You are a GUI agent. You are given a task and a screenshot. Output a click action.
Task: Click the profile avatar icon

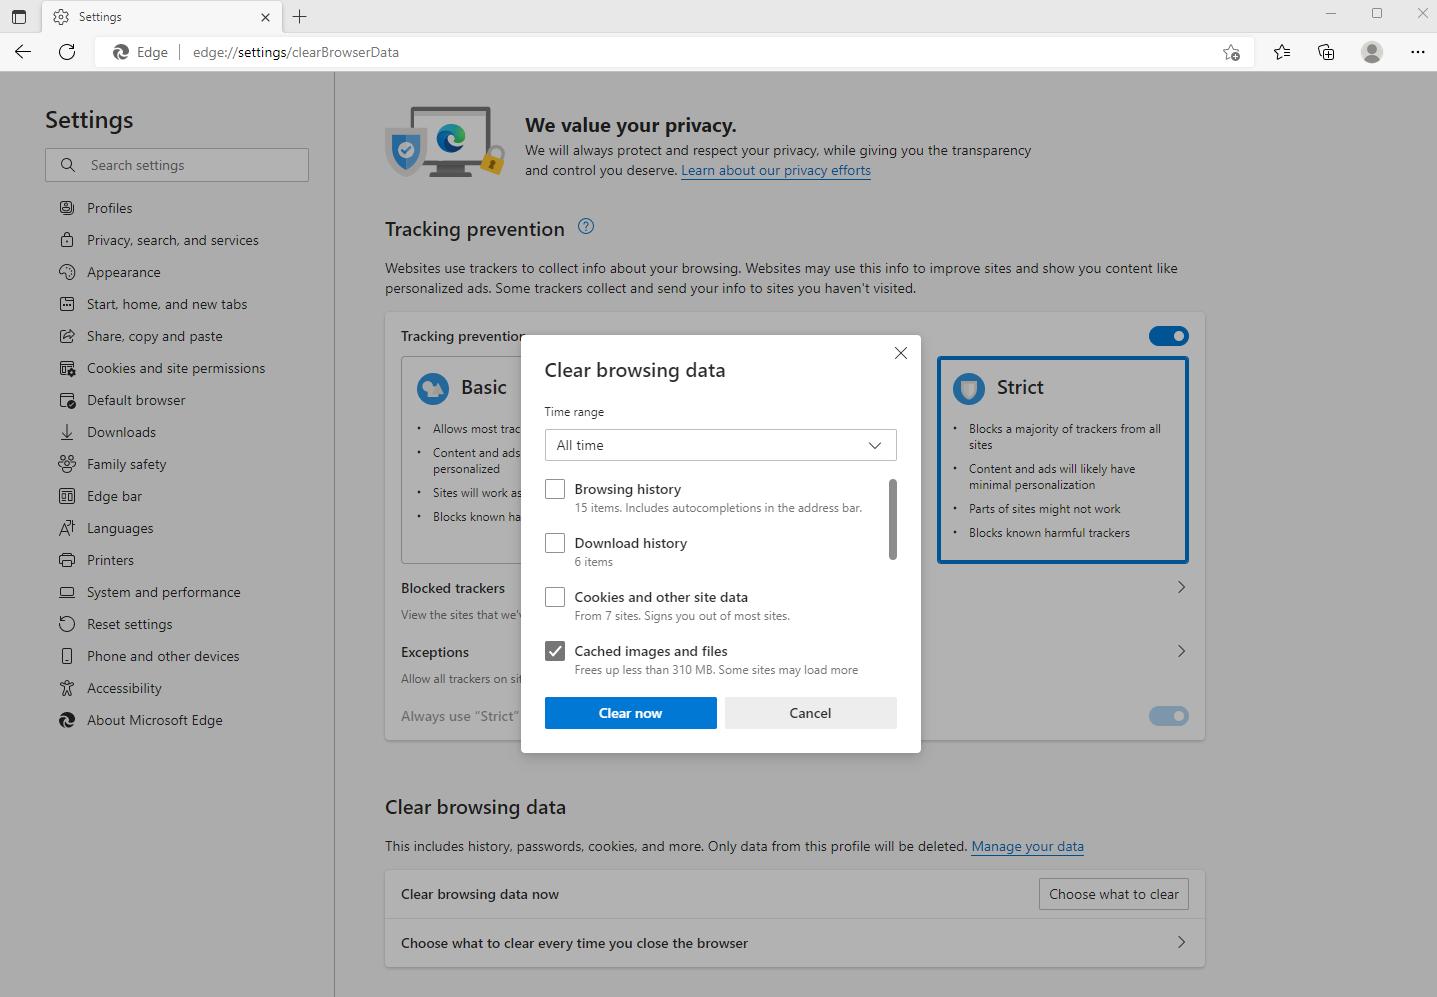(1371, 52)
